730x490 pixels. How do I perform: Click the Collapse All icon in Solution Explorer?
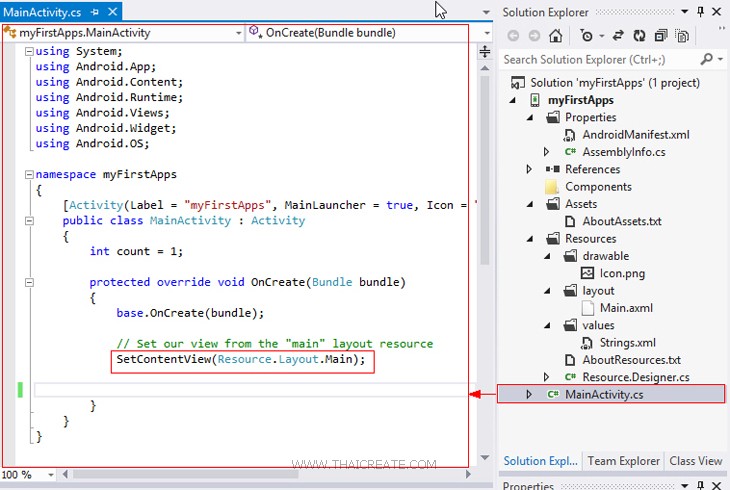pos(661,36)
